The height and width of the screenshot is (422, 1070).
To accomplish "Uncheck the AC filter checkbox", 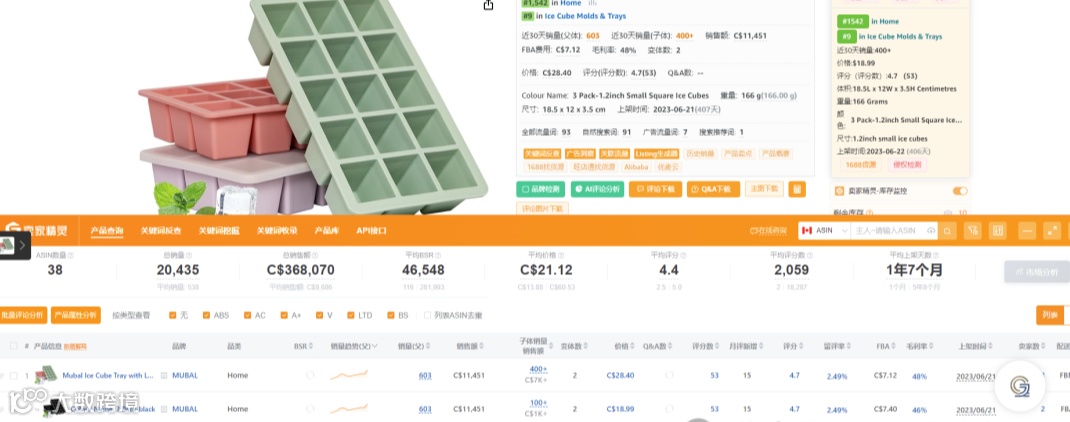I will click(x=248, y=315).
